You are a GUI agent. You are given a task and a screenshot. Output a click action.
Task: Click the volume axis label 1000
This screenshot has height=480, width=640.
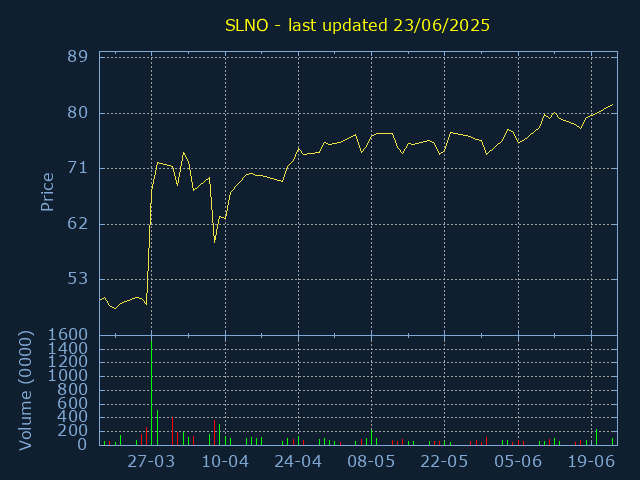68,376
